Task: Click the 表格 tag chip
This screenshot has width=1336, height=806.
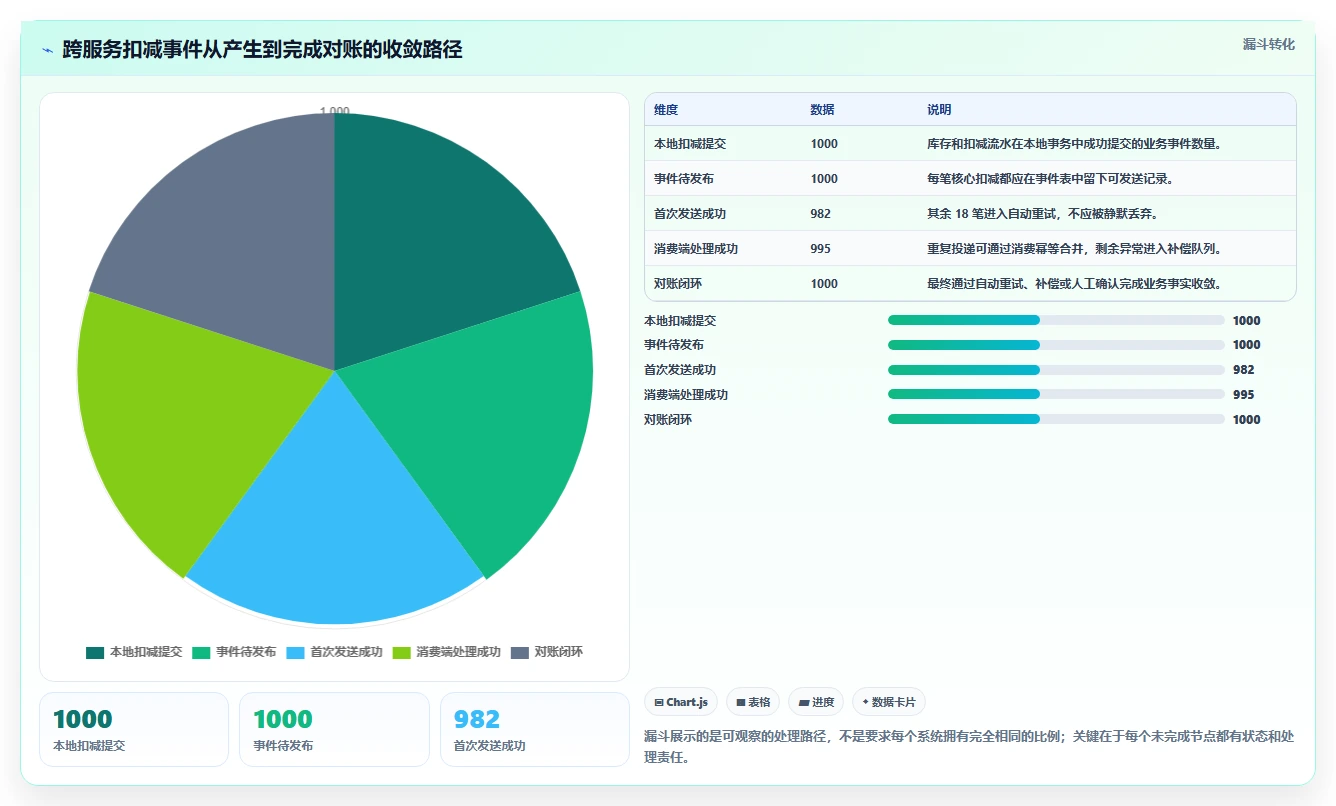Action: pyautogui.click(x=753, y=702)
